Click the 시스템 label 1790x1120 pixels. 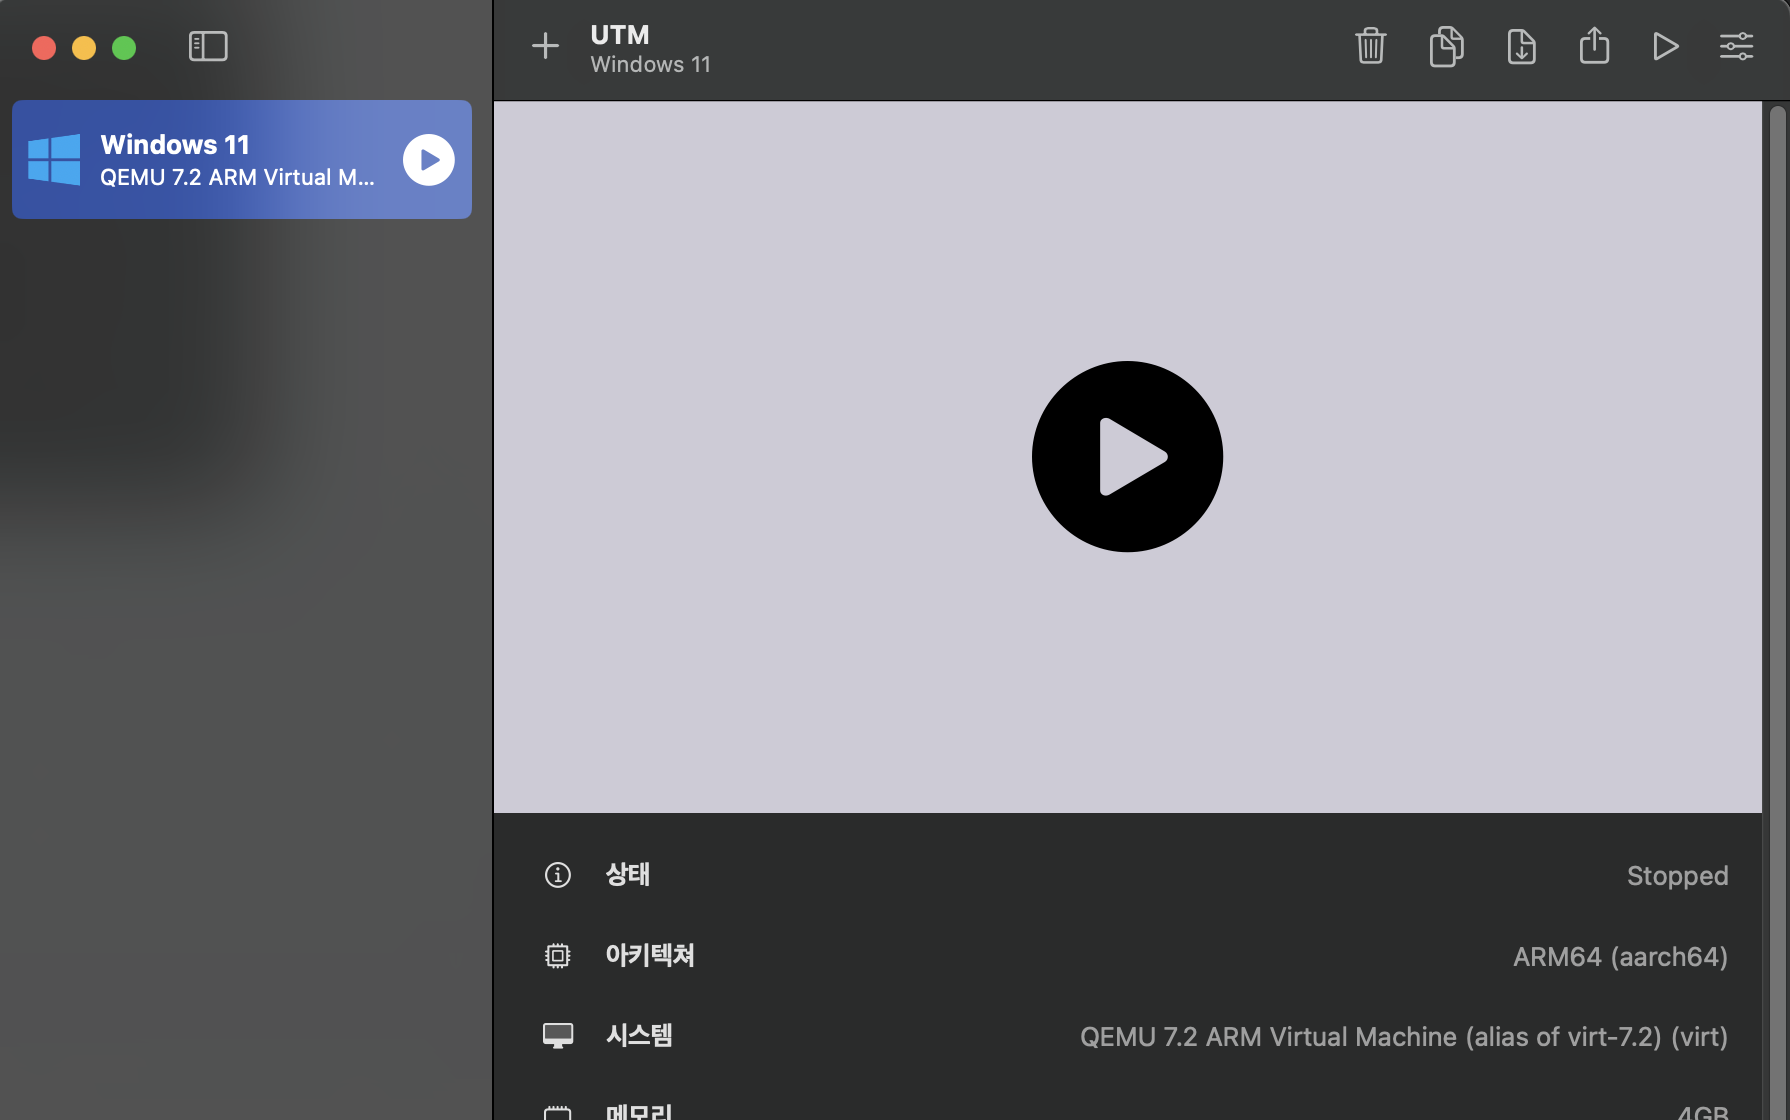coord(639,1036)
